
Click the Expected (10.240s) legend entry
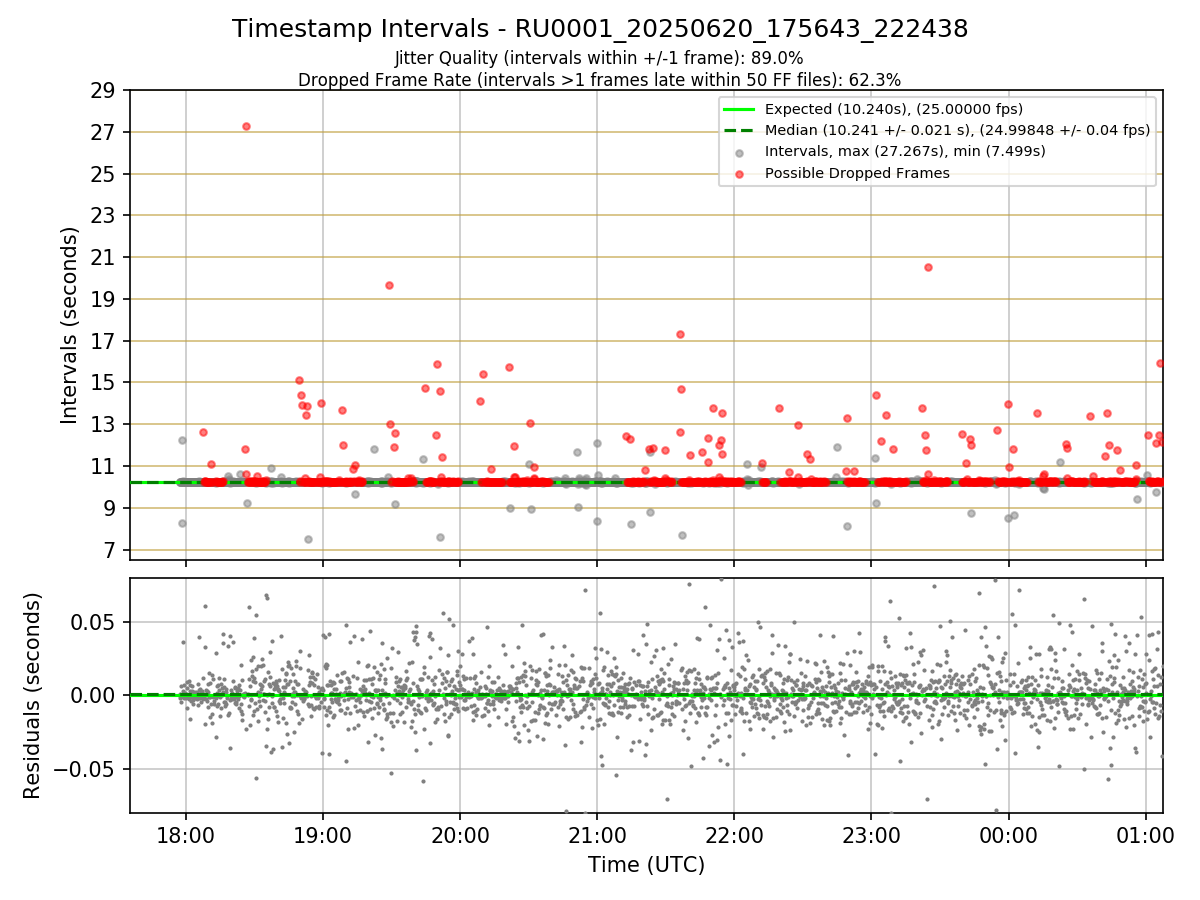click(893, 109)
